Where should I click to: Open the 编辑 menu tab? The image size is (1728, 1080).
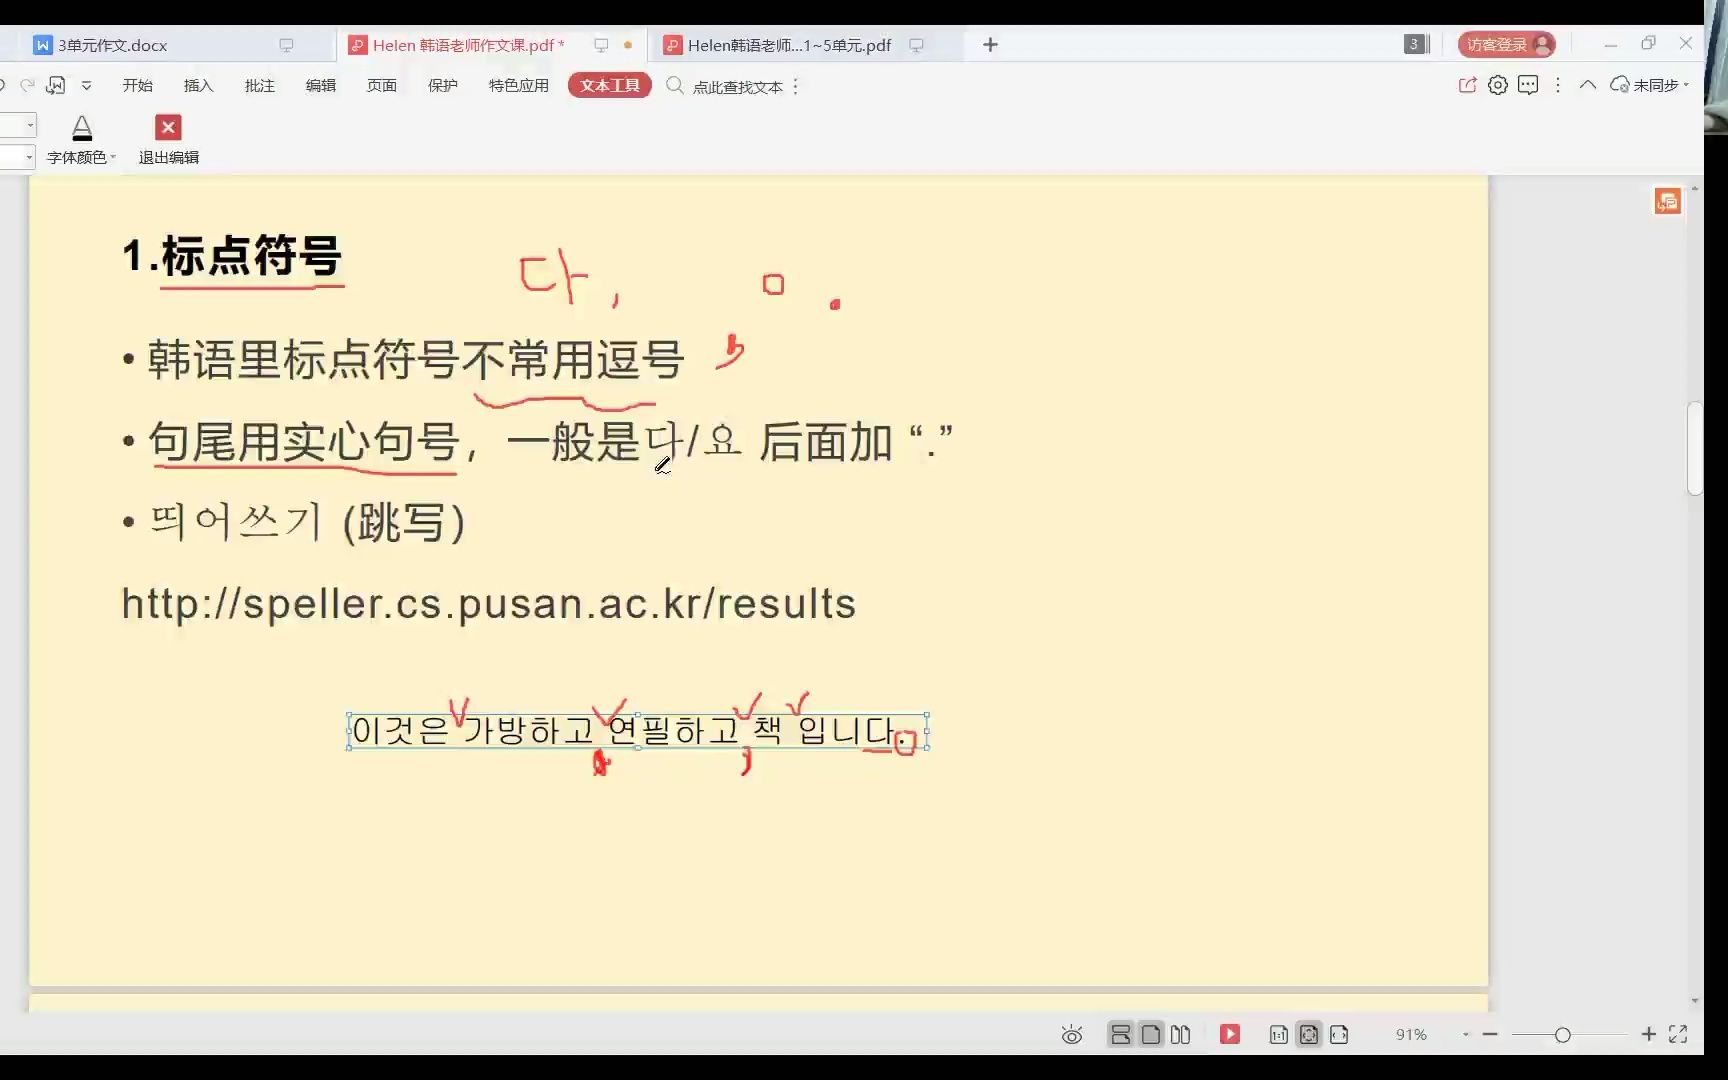pos(320,86)
